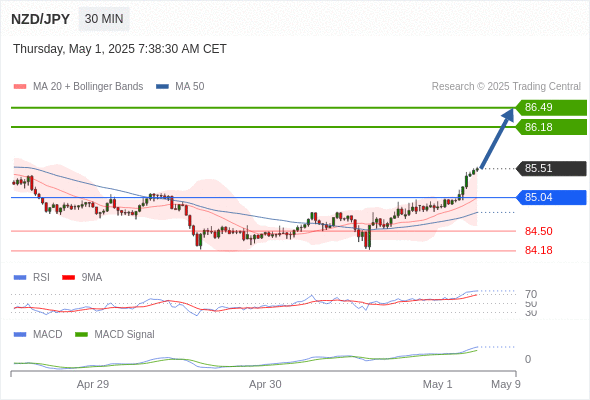The width and height of the screenshot is (590, 400).
Task: Click the NZD/JPY pair title
Action: 41,19
